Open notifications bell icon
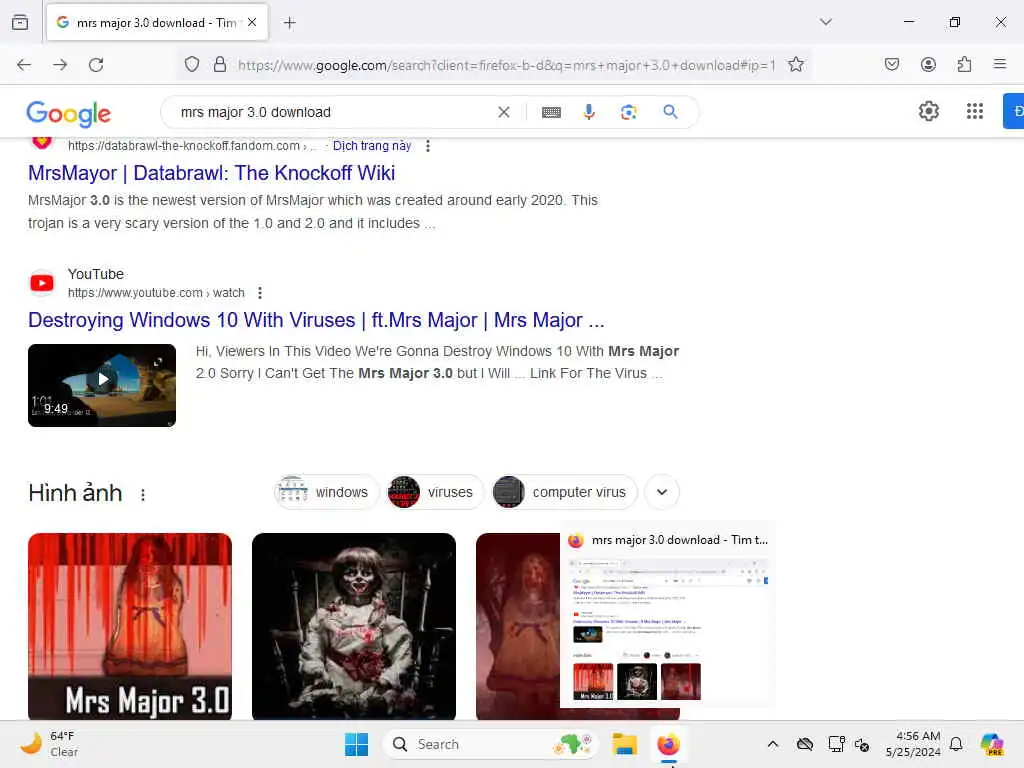The width and height of the screenshot is (1024, 768). point(956,744)
